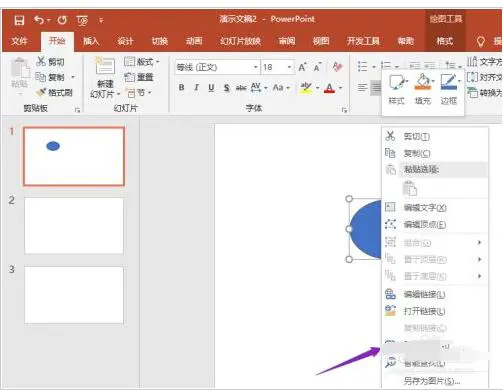Switch to the 开发工具 (Developer) tab
The height and width of the screenshot is (390, 503).
point(363,41)
